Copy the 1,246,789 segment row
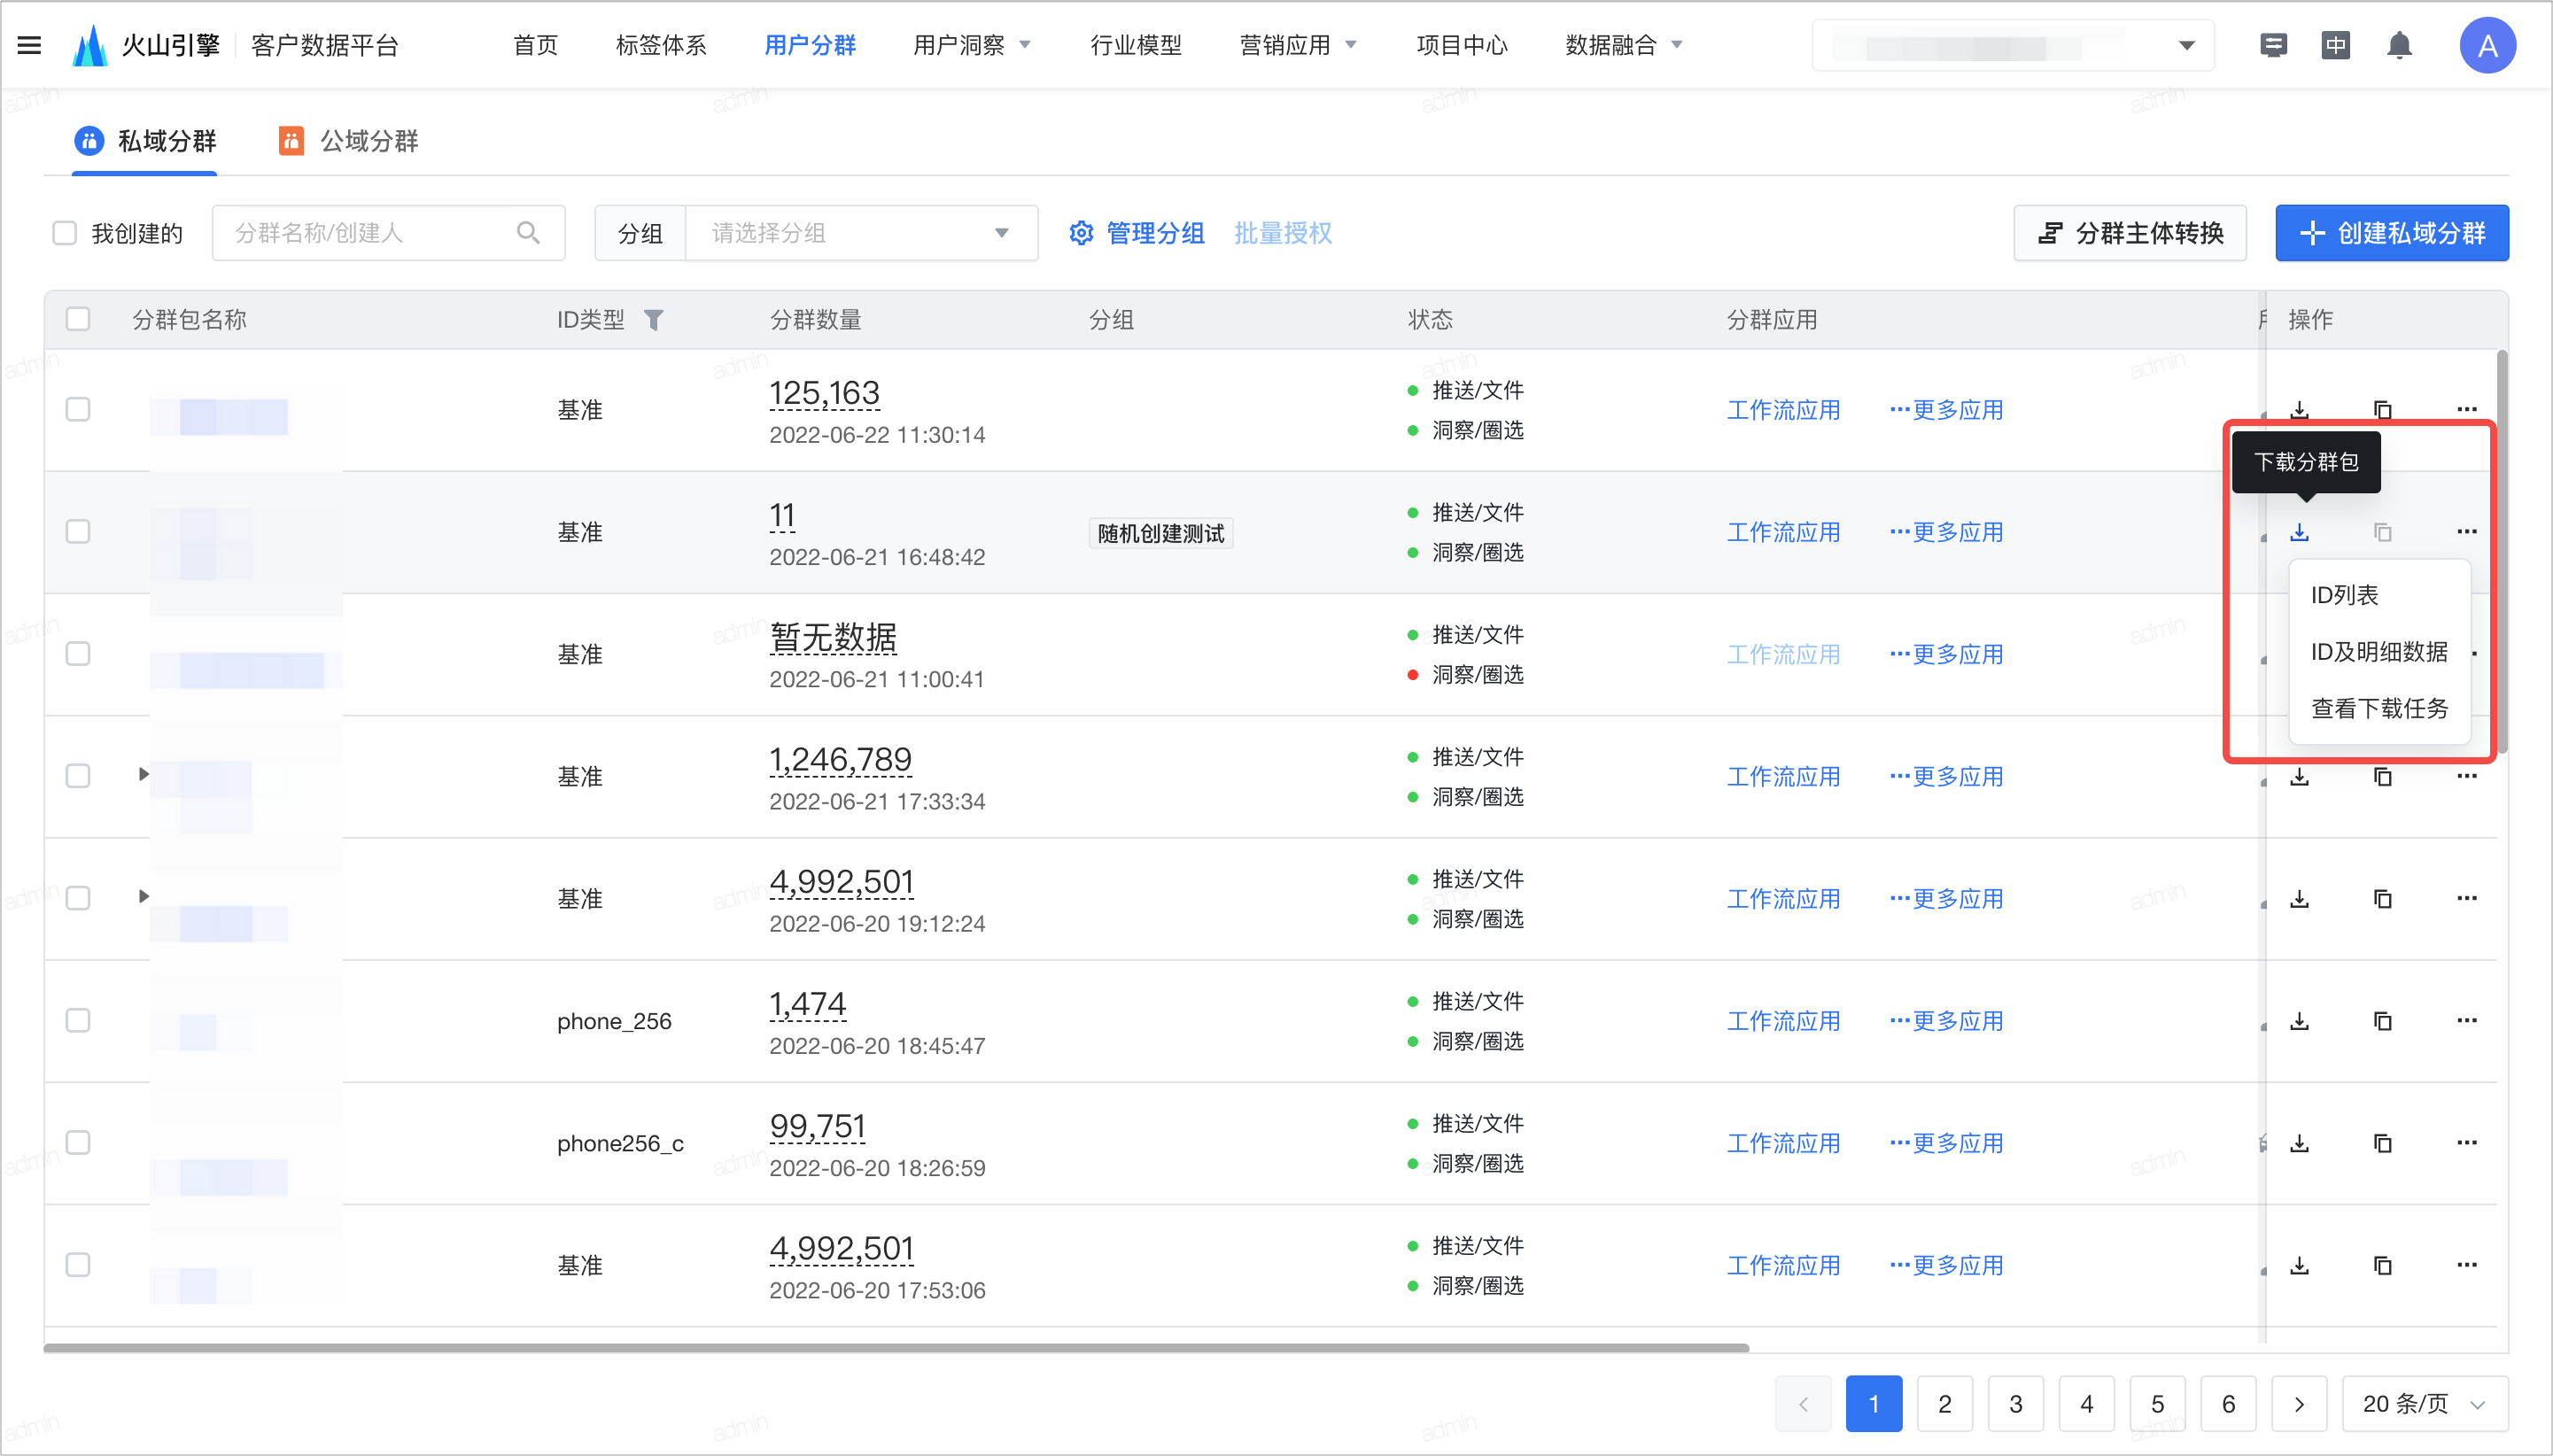Viewport: 2553px width, 1456px height. pyautogui.click(x=2383, y=777)
